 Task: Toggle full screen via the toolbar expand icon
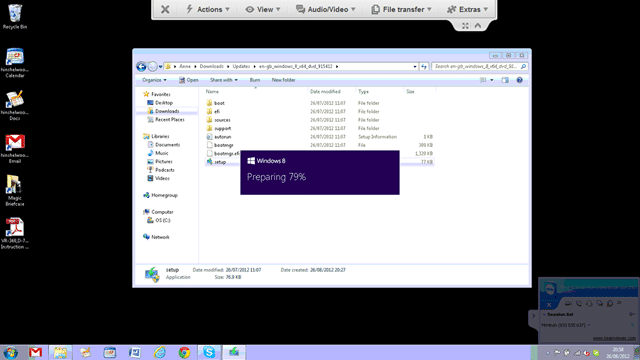click(x=465, y=26)
